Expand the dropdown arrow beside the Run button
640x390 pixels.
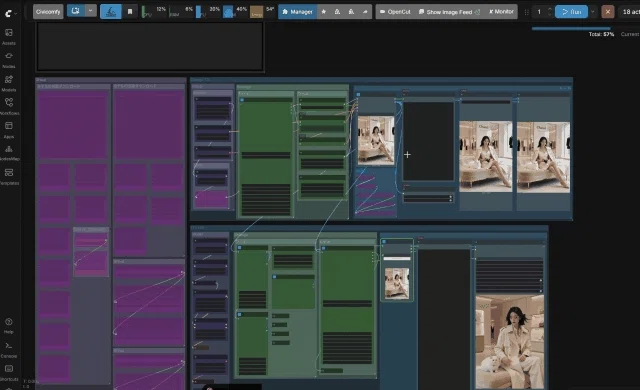[x=593, y=12]
